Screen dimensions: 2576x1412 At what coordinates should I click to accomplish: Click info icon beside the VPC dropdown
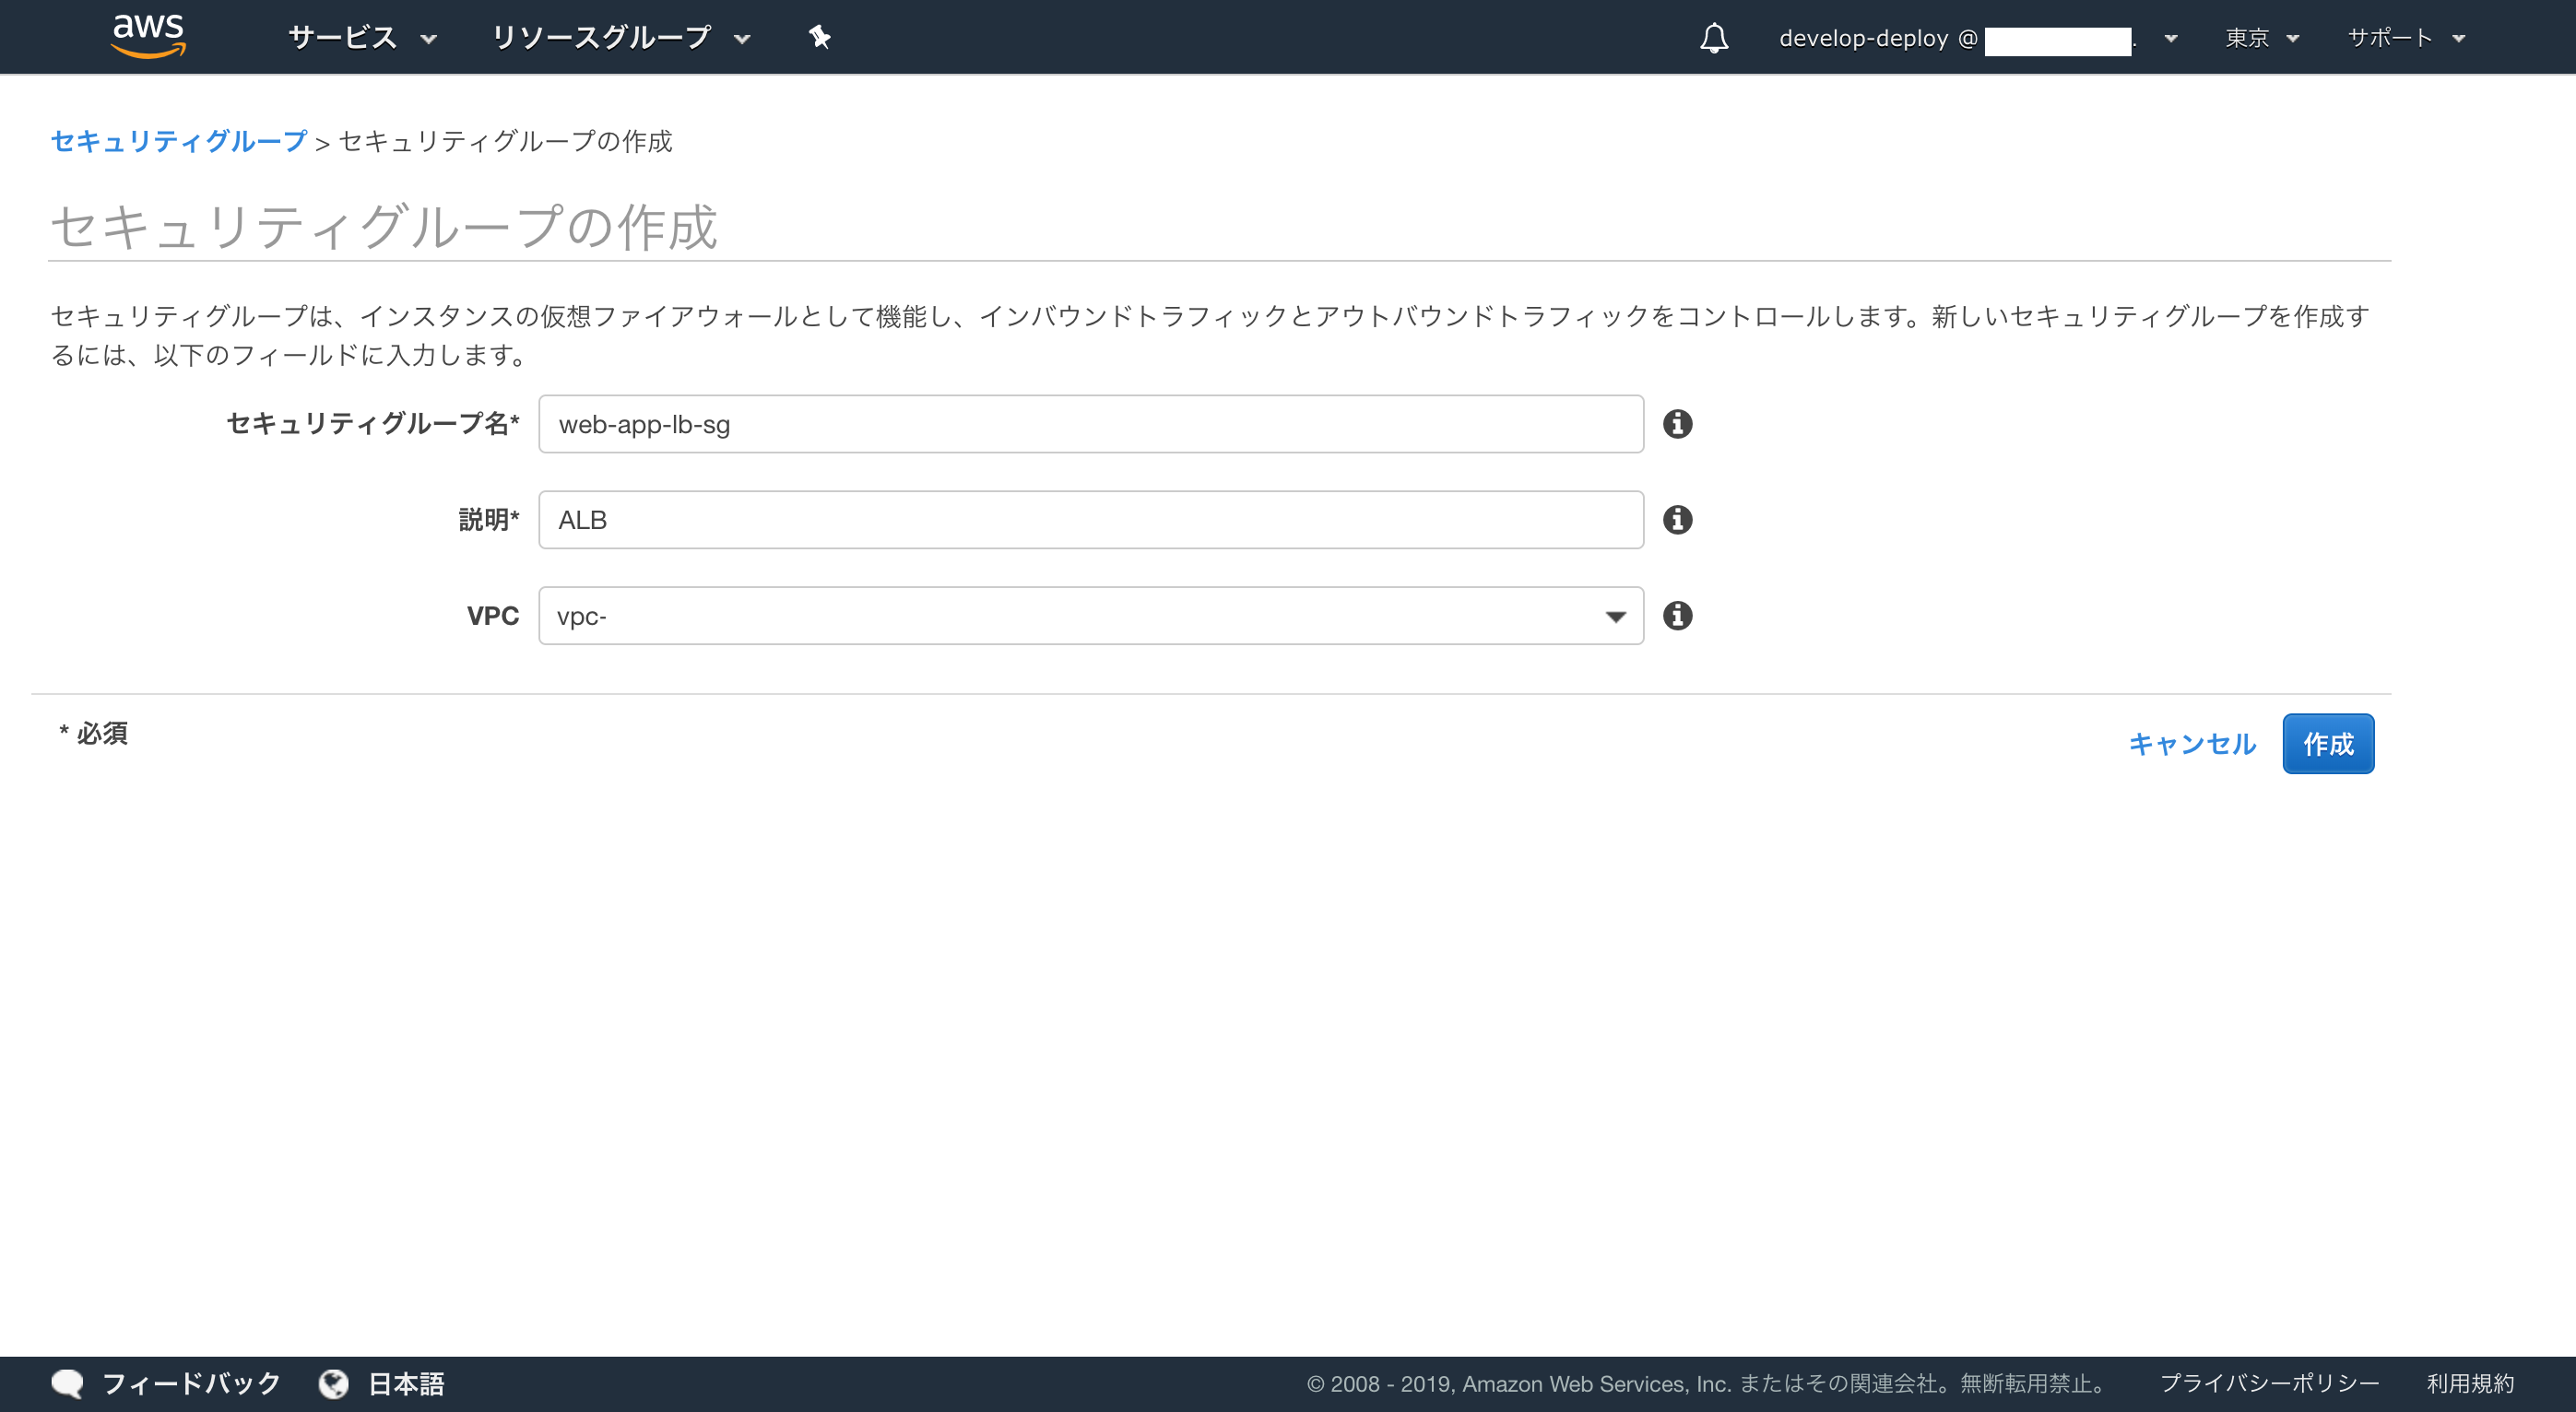click(1677, 616)
